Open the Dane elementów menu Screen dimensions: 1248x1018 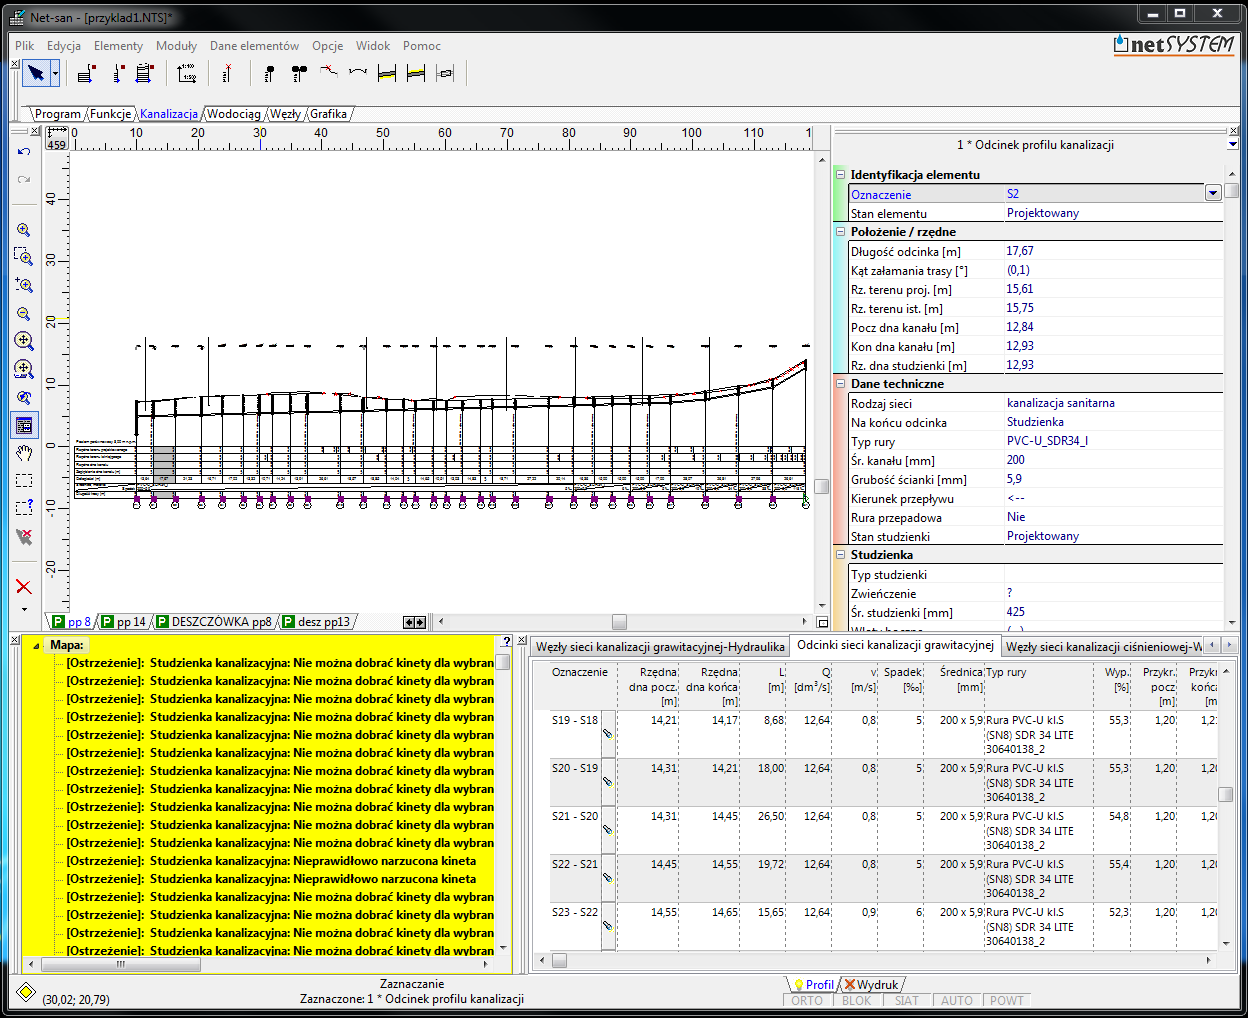pyautogui.click(x=254, y=46)
